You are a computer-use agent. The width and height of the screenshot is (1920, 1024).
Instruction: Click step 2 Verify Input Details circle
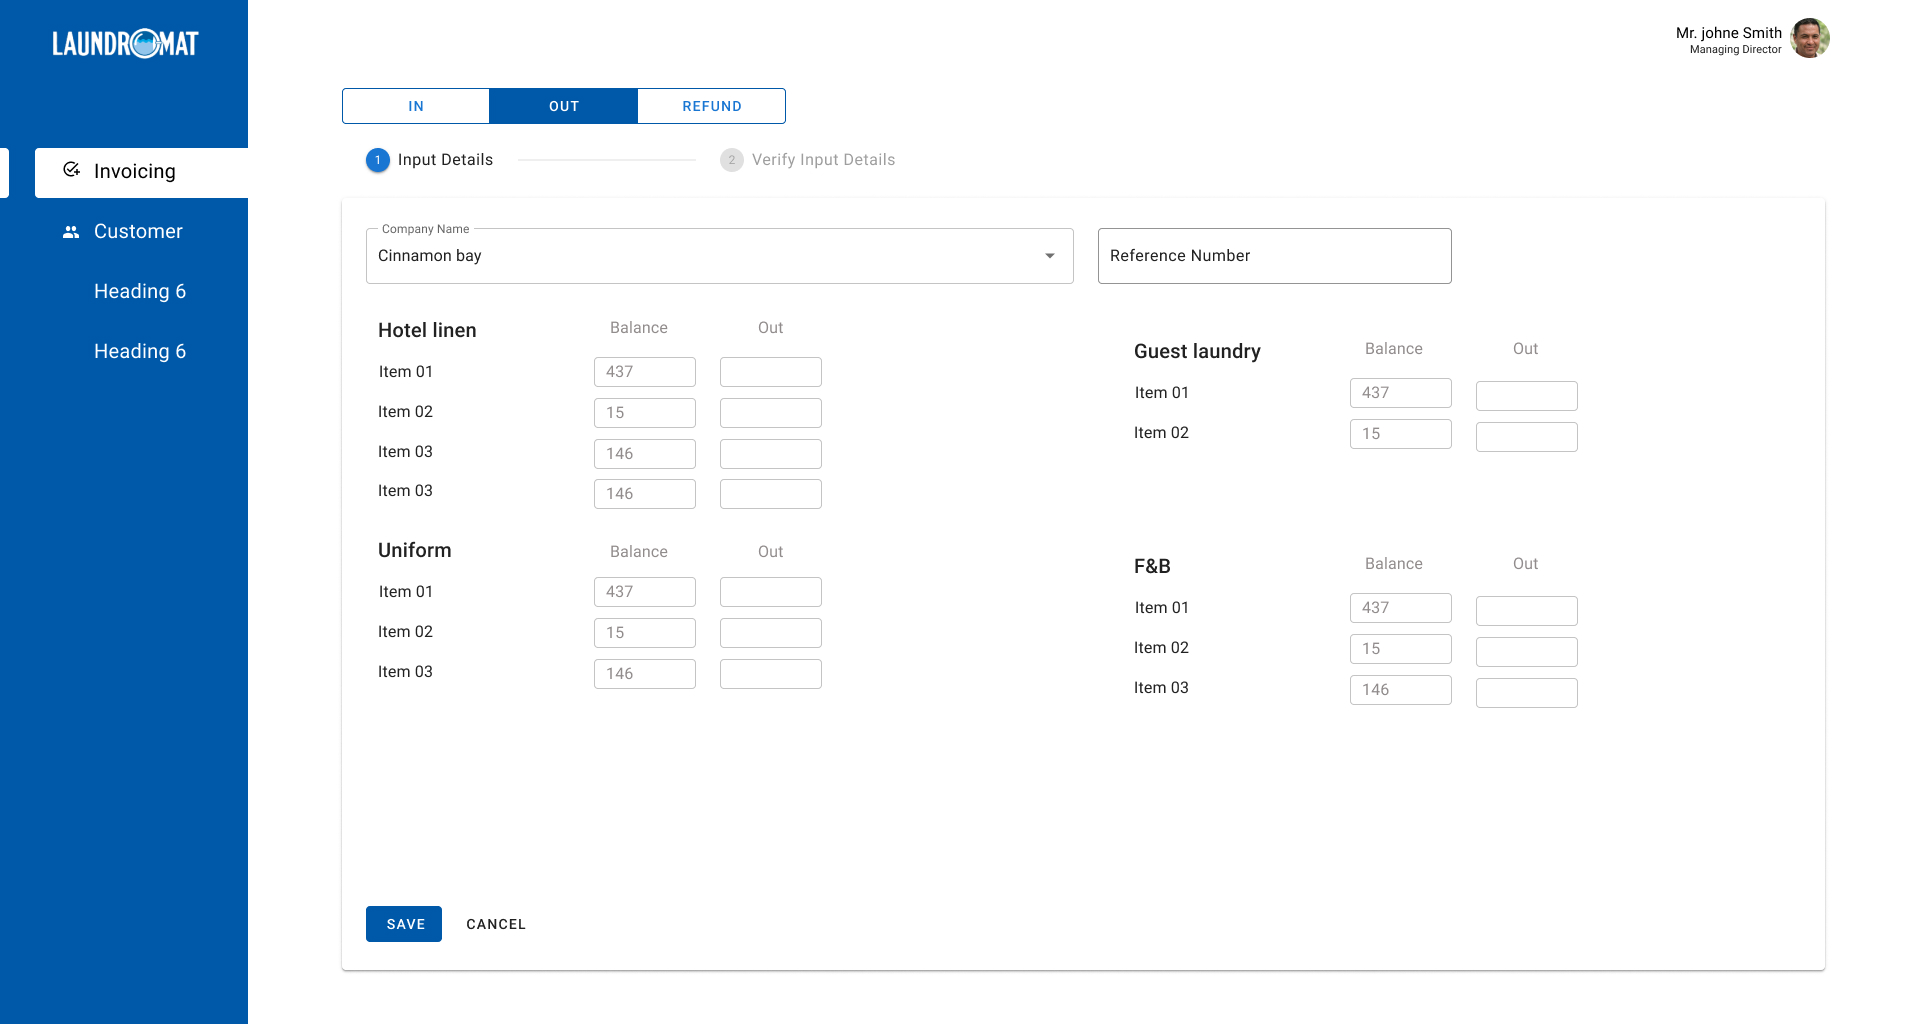tap(731, 159)
